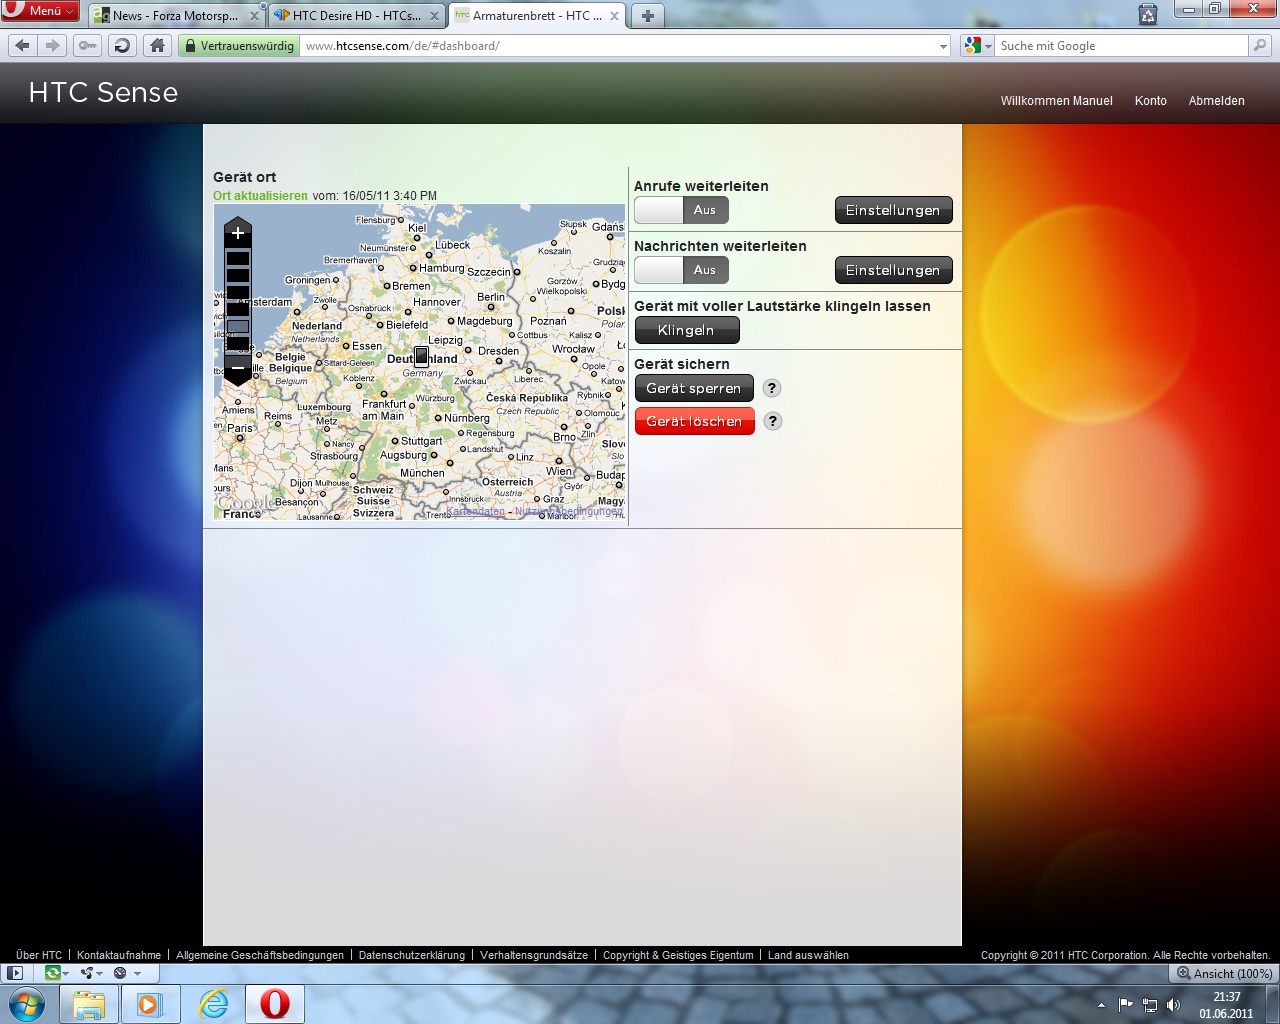The image size is (1280, 1024).
Task: Open the Land auswählen footer link
Action: (808, 955)
